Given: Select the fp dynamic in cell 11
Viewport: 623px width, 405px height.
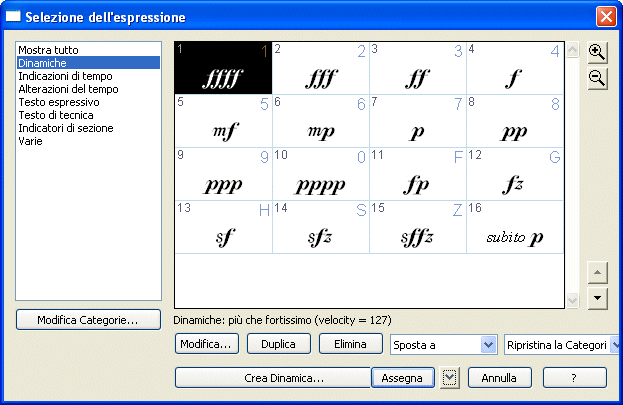Looking at the screenshot, I should (x=418, y=184).
